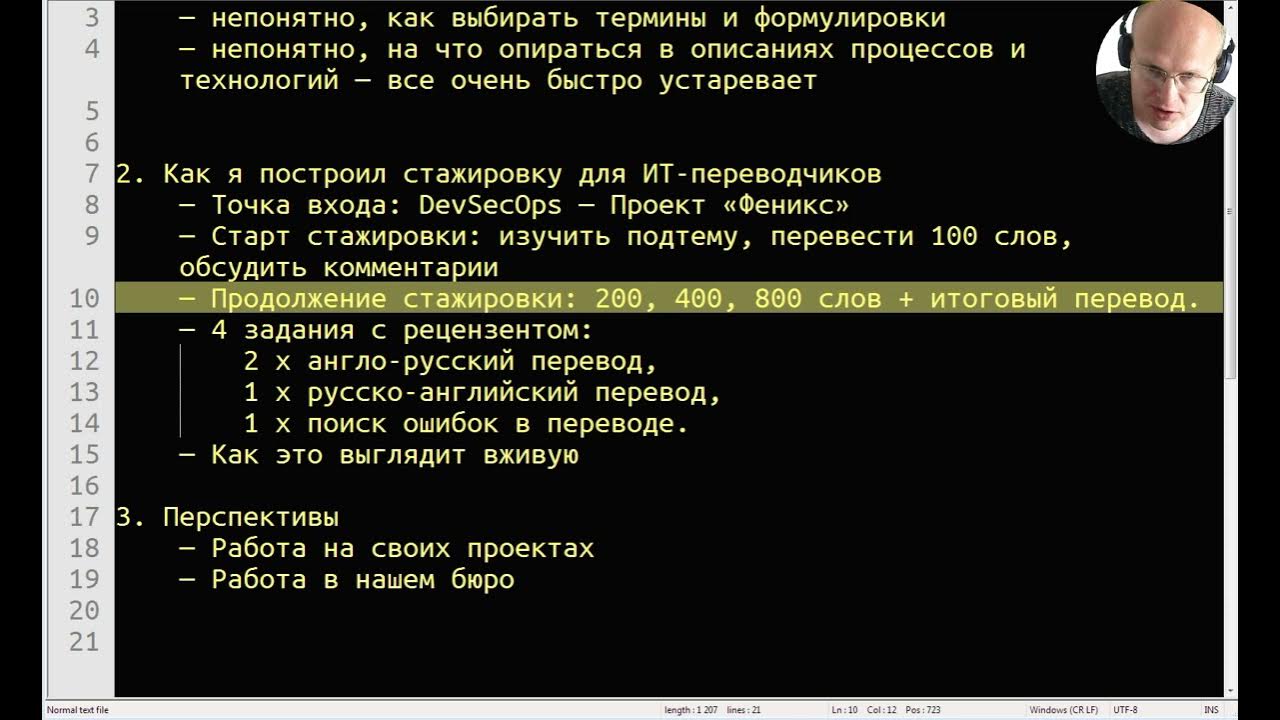The width and height of the screenshot is (1280, 720).
Task: Click the round webcam video thumbnail
Action: [1166, 72]
